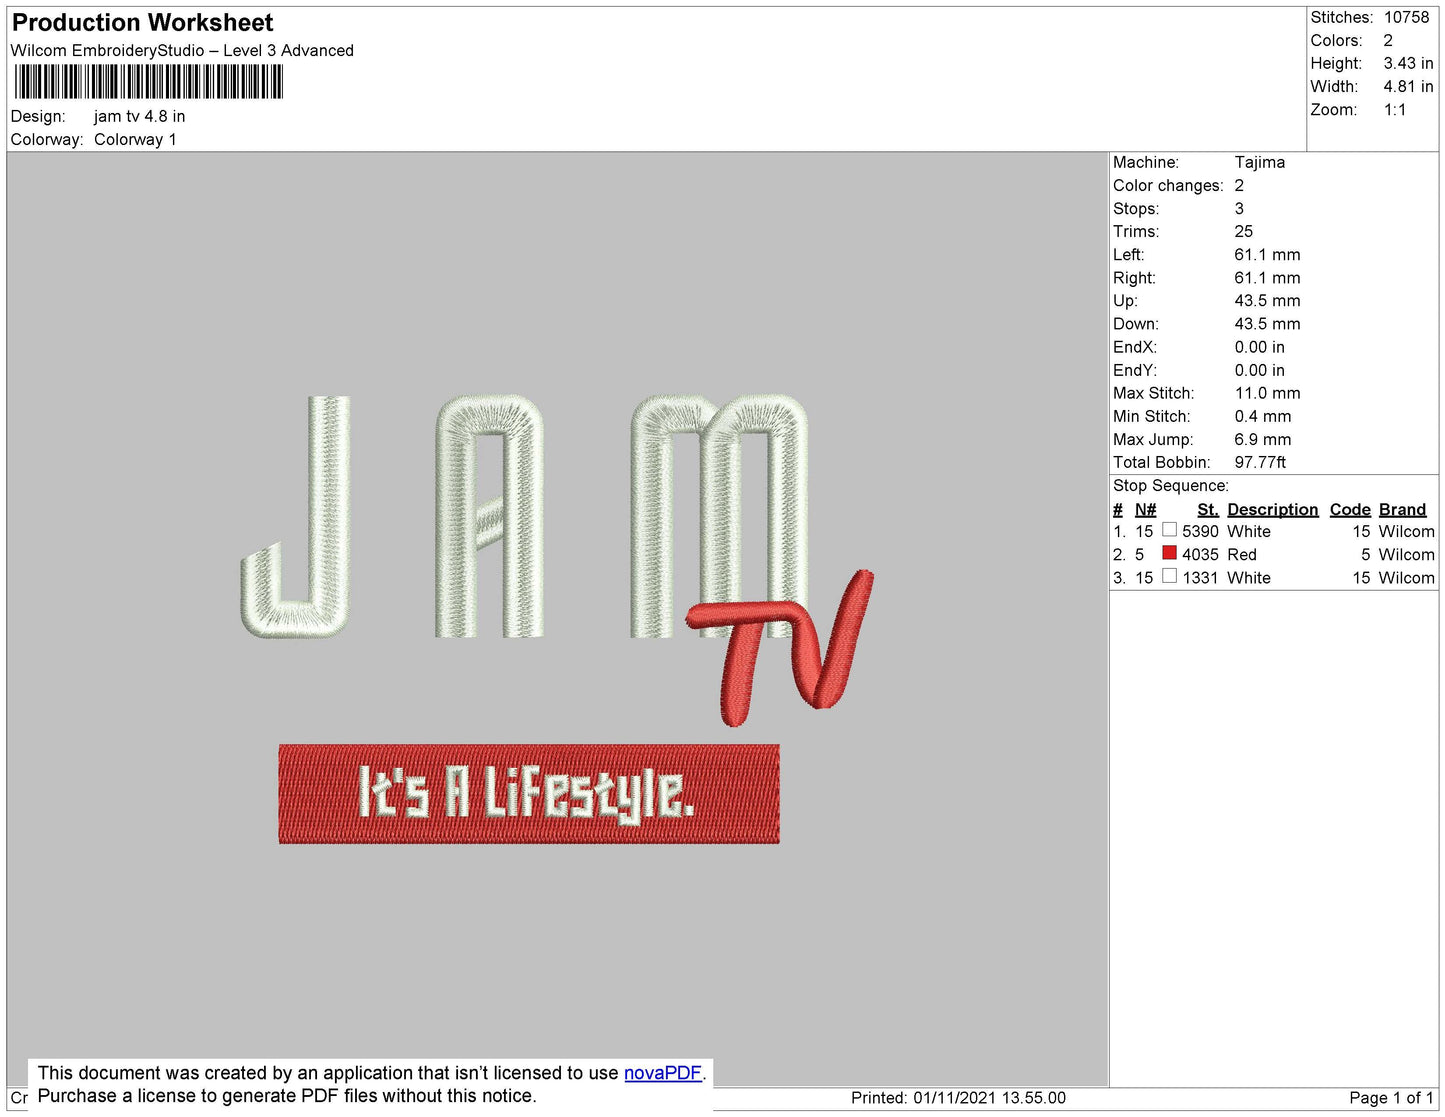The width and height of the screenshot is (1445, 1117).
Task: Click the red swatch for stop 4035
Action: tap(1169, 552)
